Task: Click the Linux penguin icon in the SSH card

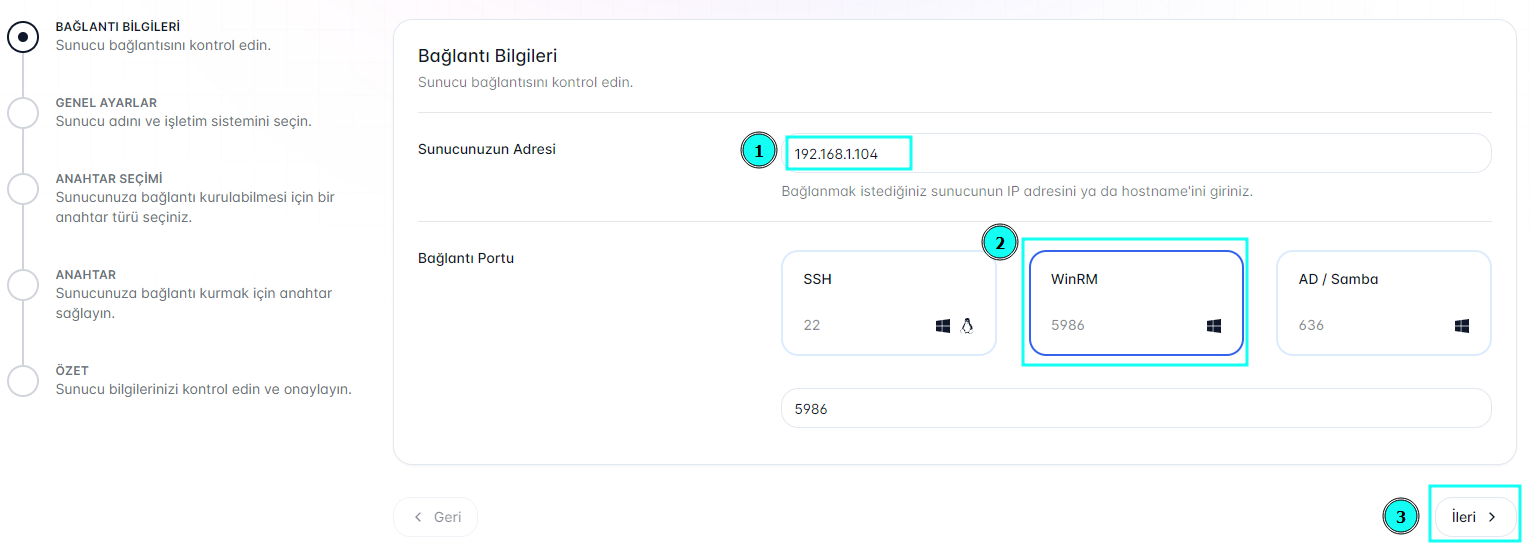Action: (x=967, y=326)
